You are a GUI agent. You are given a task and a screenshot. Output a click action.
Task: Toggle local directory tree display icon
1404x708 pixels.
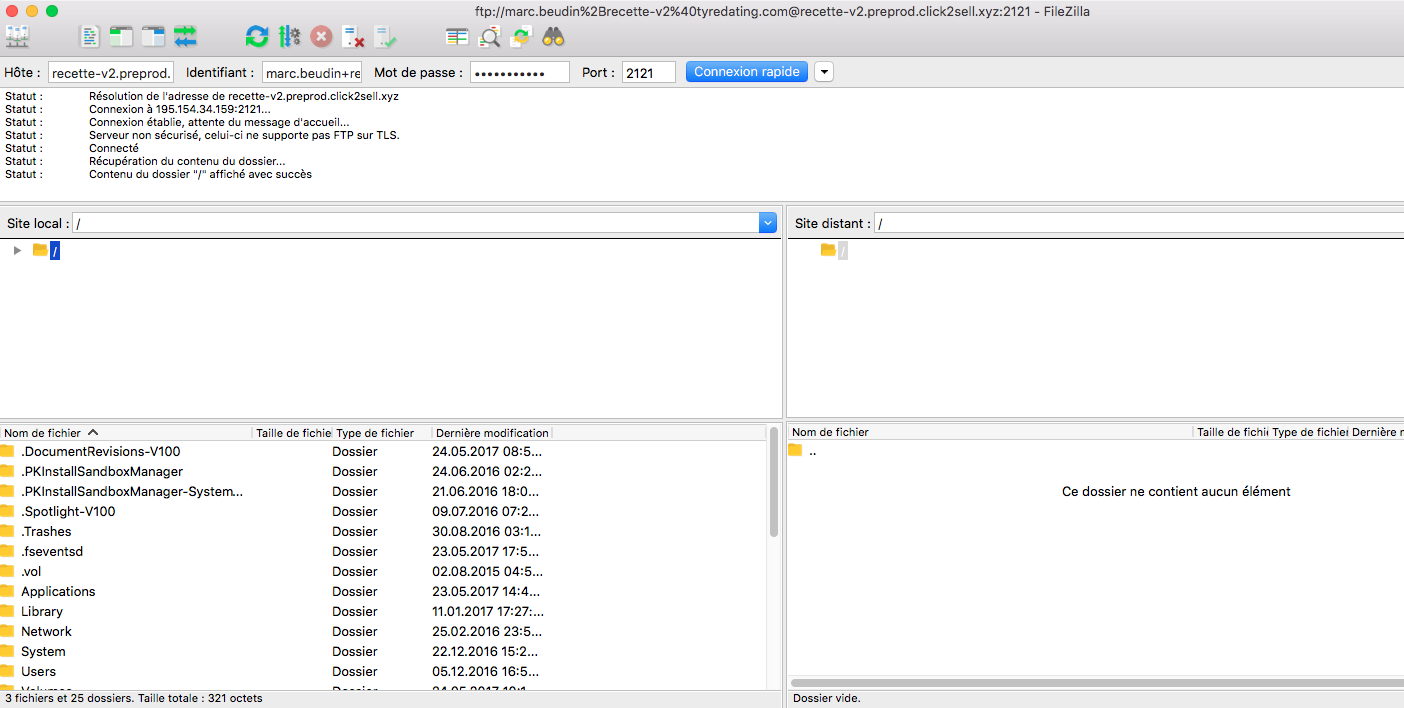pos(122,37)
